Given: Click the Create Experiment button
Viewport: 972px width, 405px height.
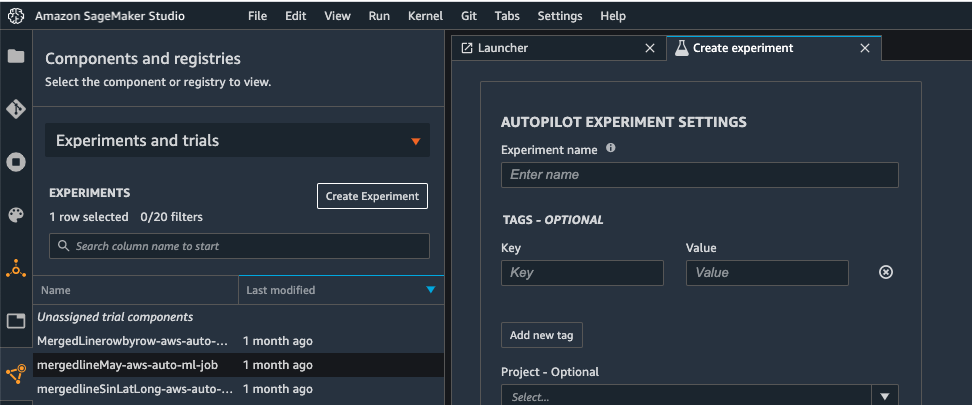Looking at the screenshot, I should tap(372, 196).
